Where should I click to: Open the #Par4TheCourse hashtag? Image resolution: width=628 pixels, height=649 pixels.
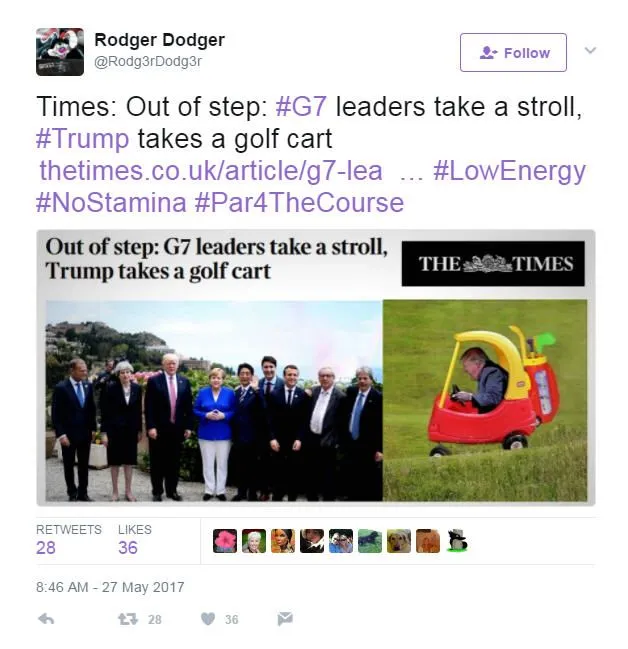299,202
